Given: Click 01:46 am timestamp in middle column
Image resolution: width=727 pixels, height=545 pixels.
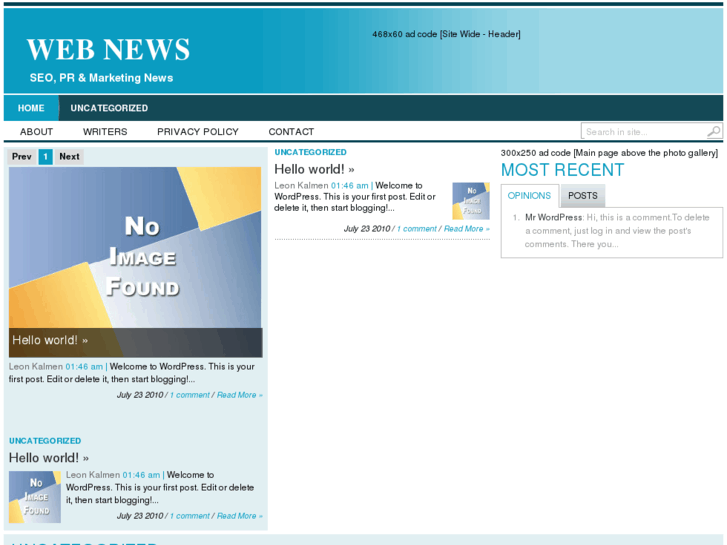Looking at the screenshot, I should click(350, 186).
